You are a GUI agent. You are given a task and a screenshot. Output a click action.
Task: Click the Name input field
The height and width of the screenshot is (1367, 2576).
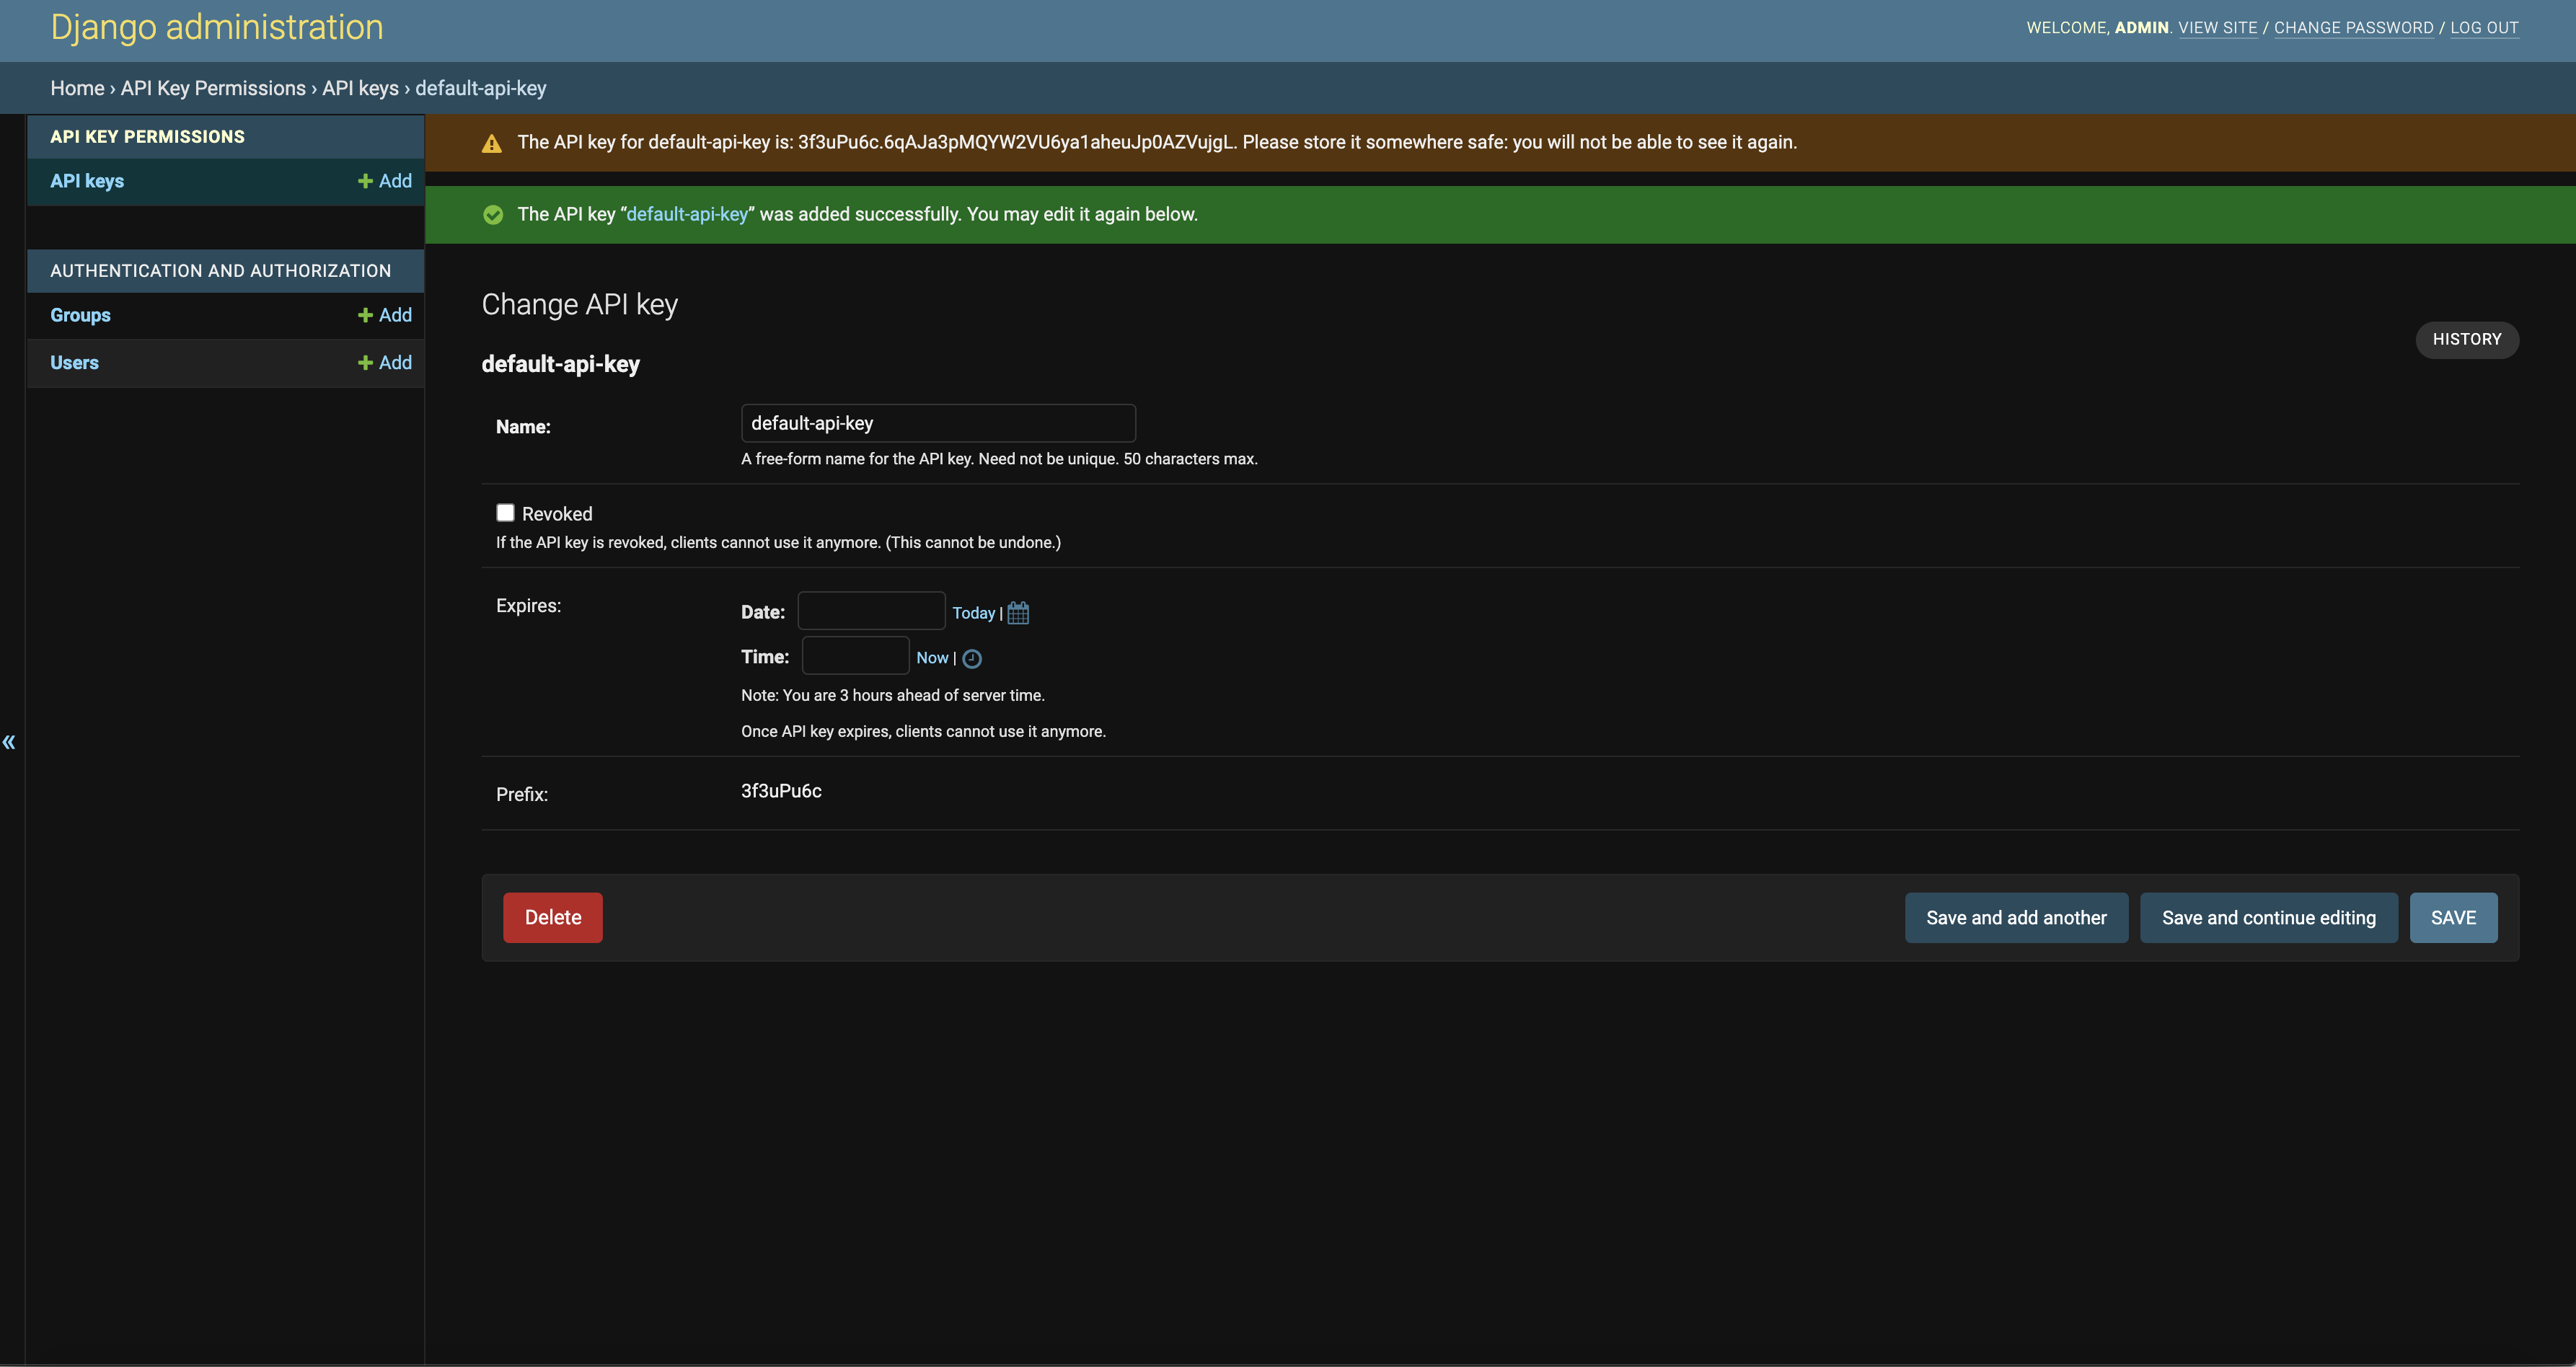tap(937, 423)
